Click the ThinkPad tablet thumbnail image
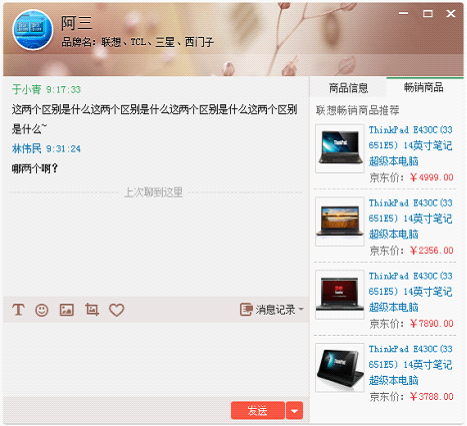The image size is (467, 426). 340,368
